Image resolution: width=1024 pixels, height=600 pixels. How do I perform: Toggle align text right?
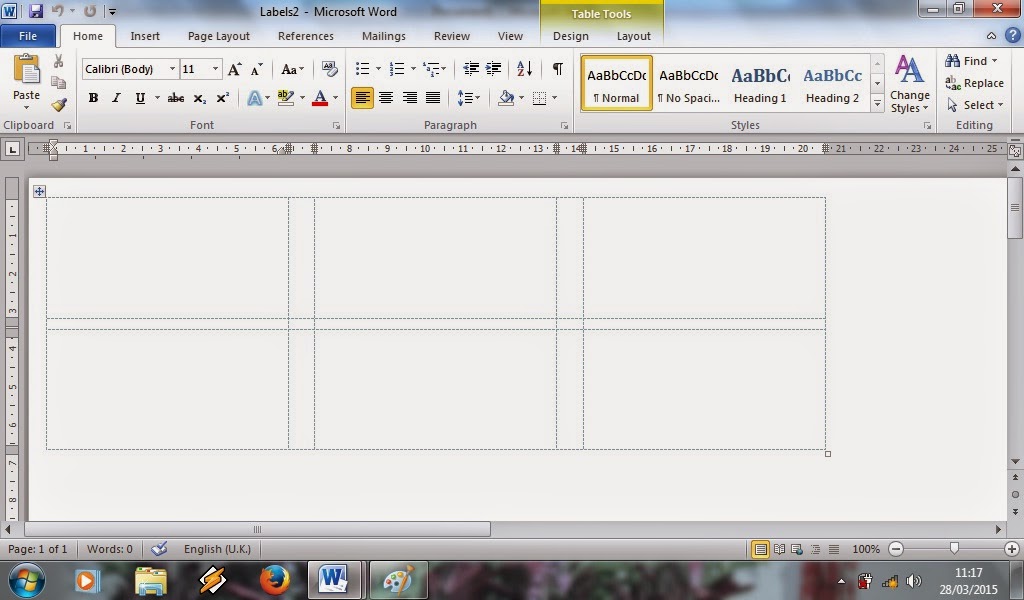[409, 99]
